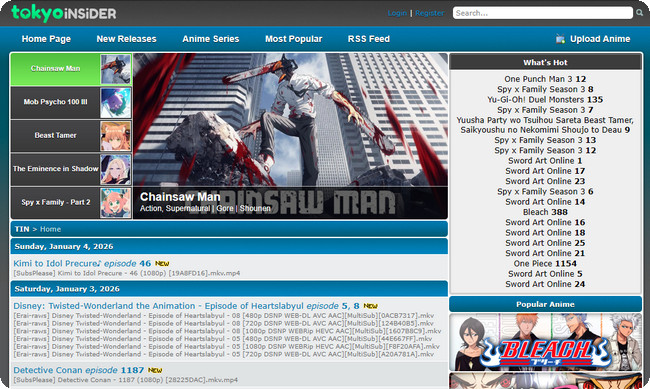Select The Eminence in Shadow slider label
Image resolution: width=650 pixels, height=389 pixels.
pyautogui.click(x=56, y=169)
